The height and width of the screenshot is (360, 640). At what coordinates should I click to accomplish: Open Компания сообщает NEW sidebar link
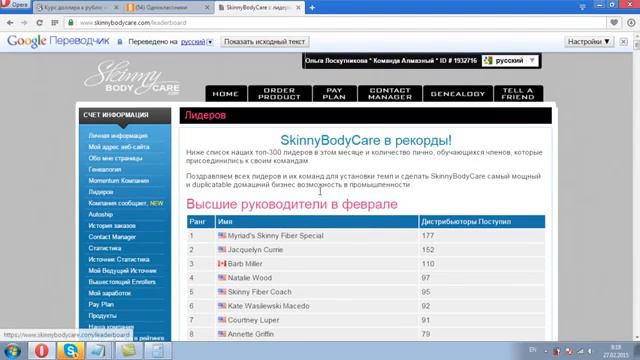click(x=126, y=203)
